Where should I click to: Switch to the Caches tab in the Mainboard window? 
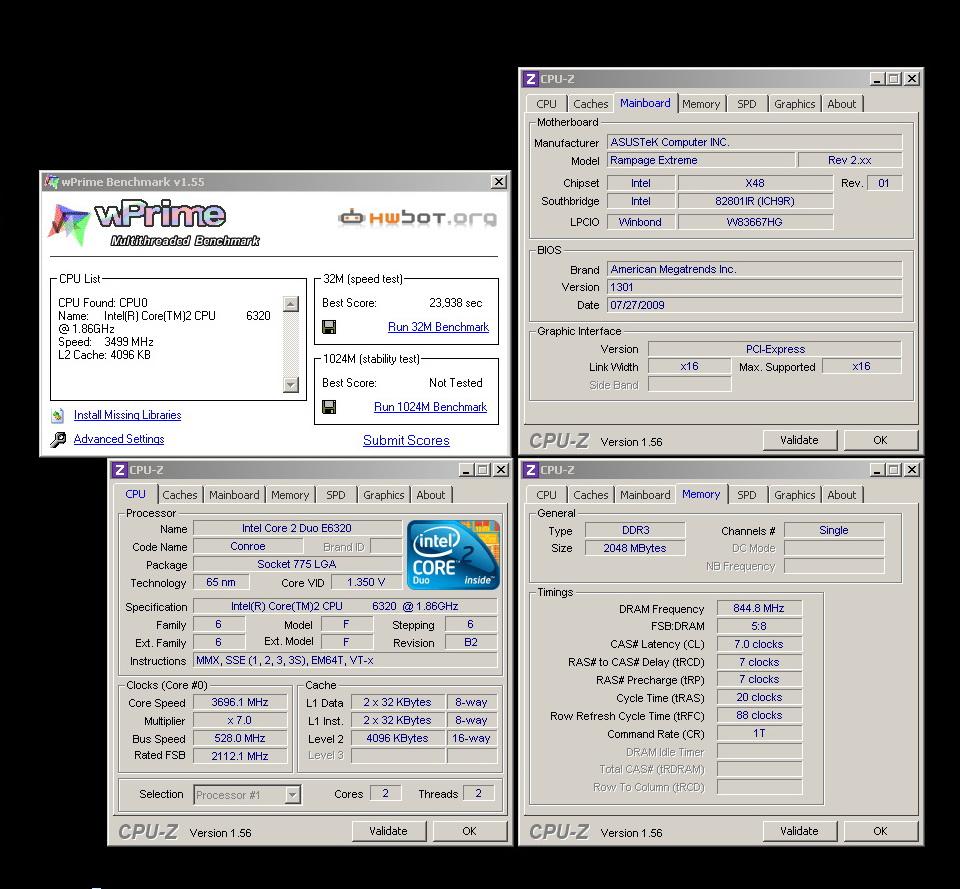[590, 104]
